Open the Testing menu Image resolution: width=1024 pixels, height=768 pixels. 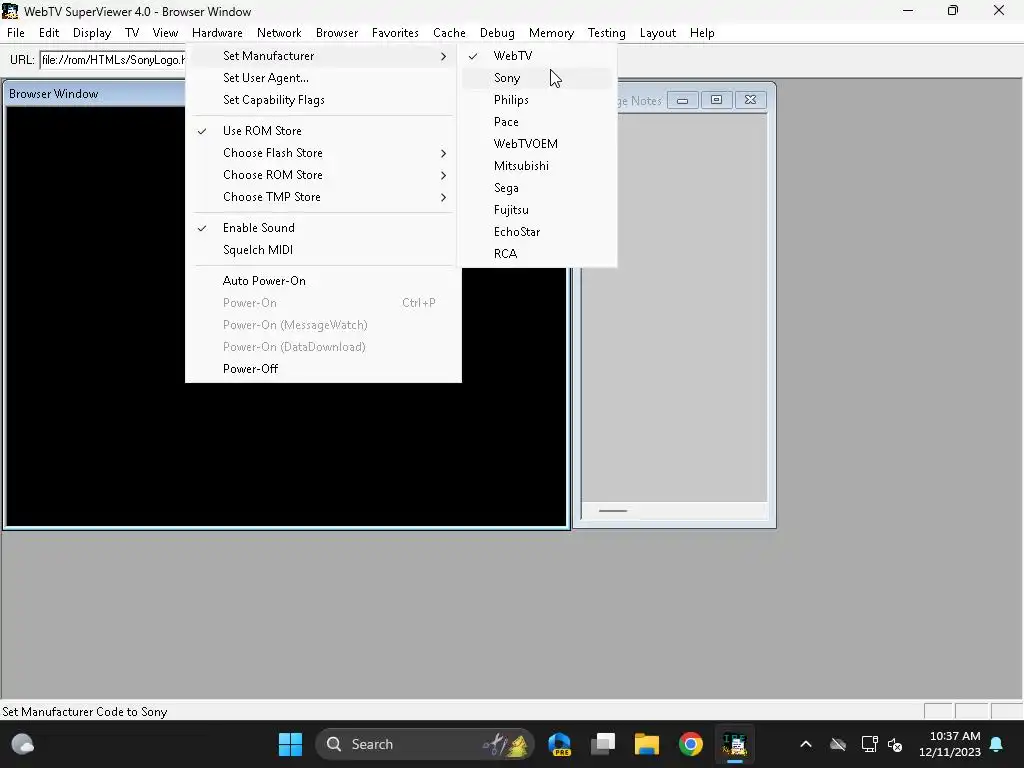(x=607, y=33)
